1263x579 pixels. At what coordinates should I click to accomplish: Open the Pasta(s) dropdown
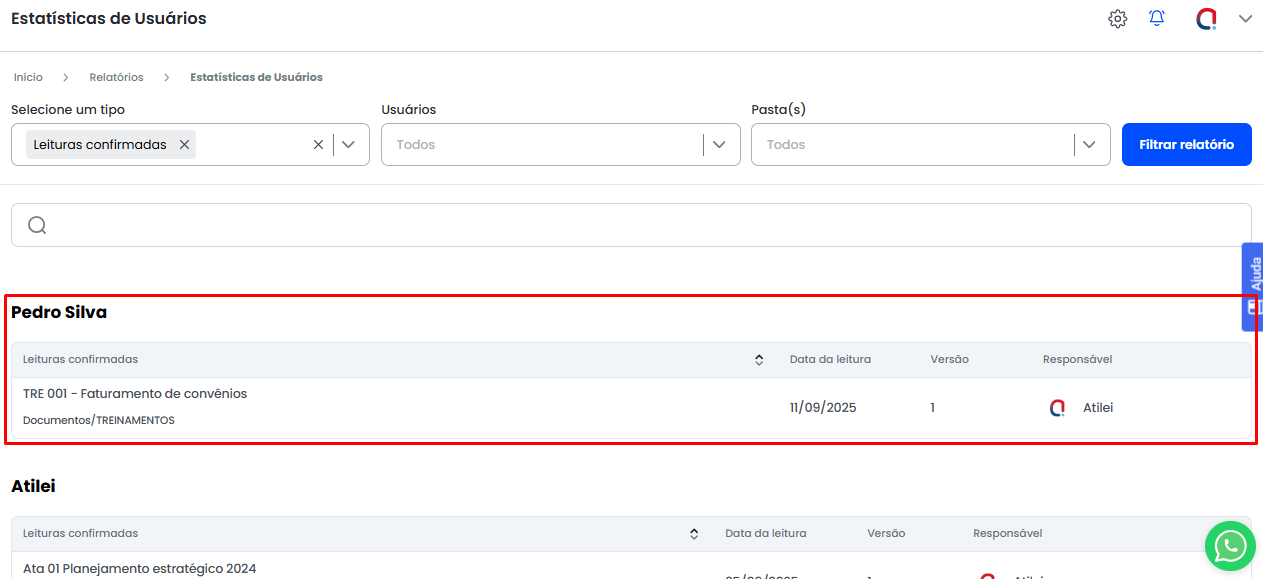(1089, 145)
